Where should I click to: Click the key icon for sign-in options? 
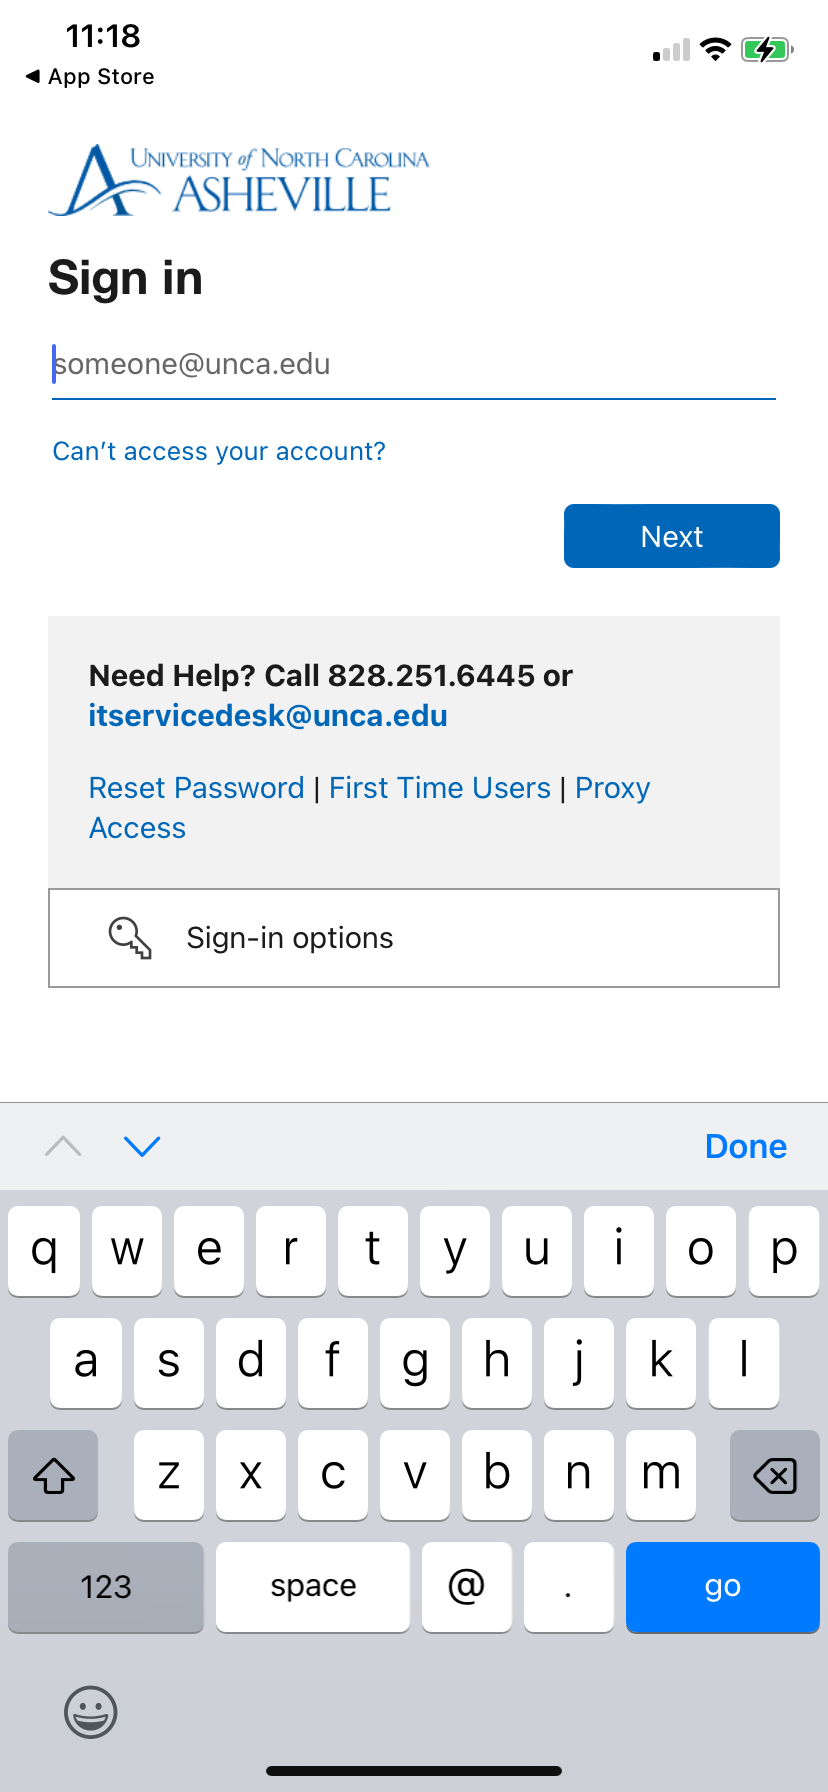tap(130, 938)
